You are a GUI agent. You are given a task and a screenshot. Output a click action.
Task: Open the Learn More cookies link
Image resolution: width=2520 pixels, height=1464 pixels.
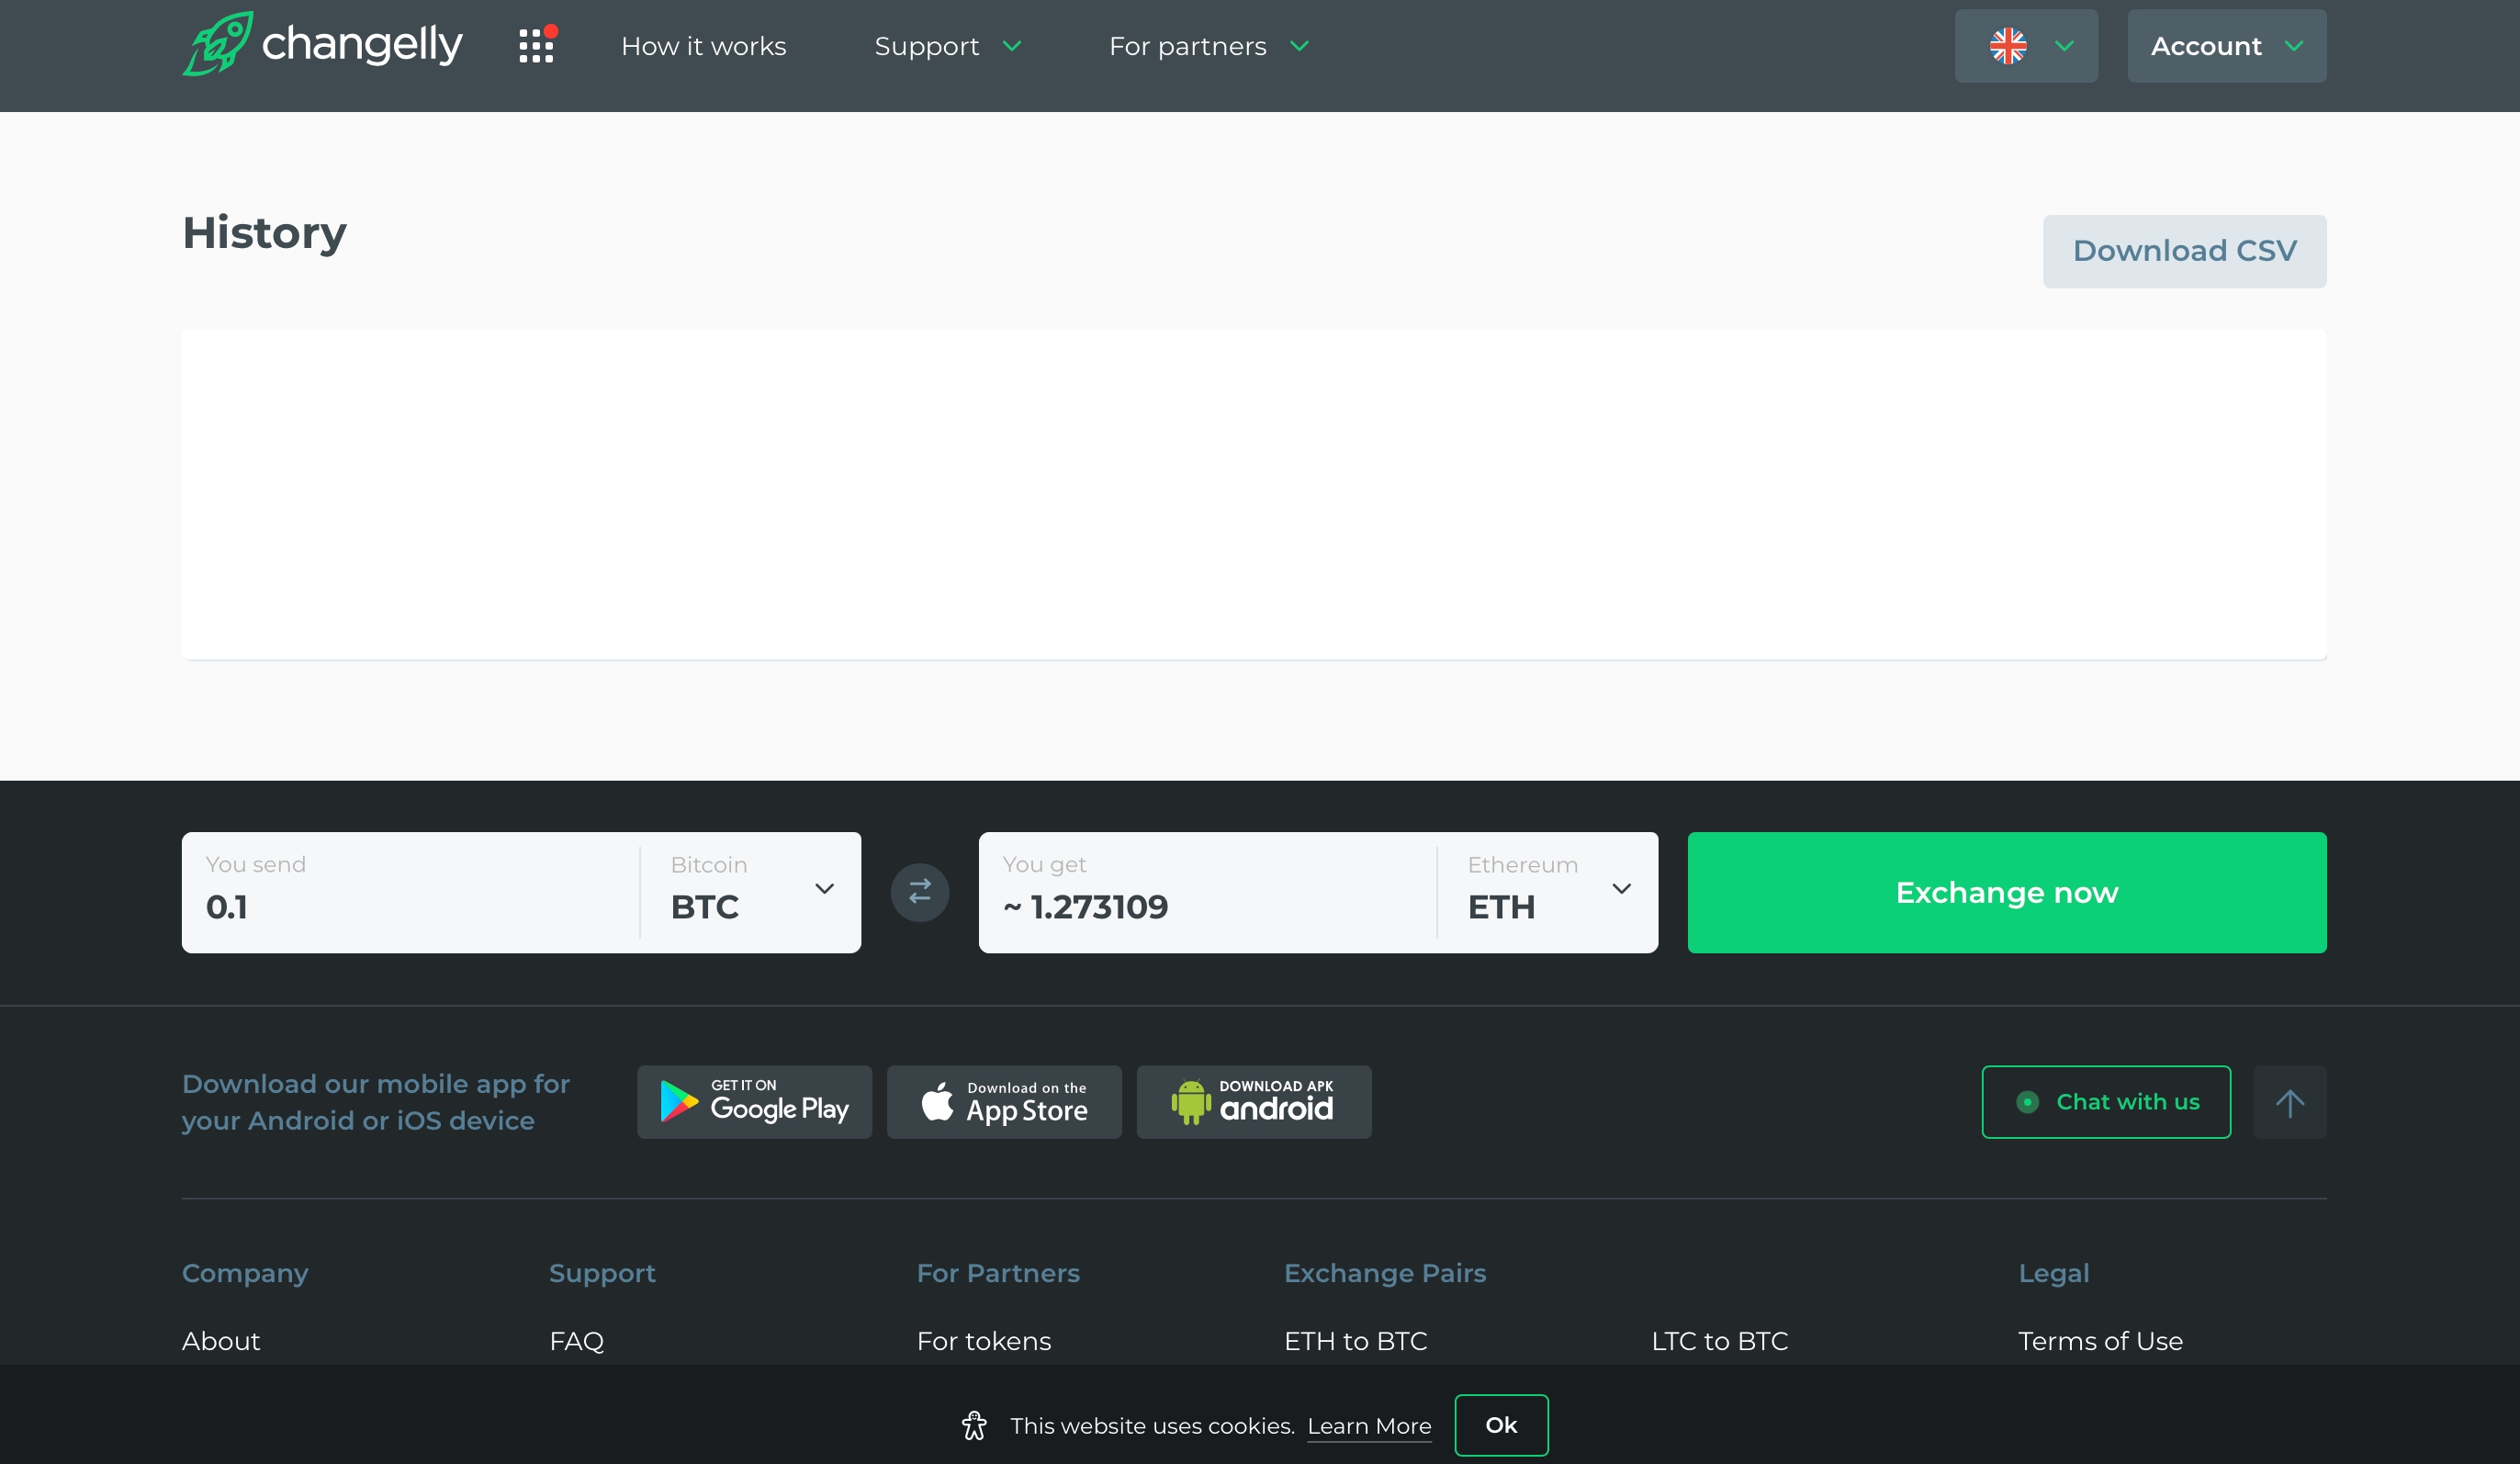pyautogui.click(x=1368, y=1426)
